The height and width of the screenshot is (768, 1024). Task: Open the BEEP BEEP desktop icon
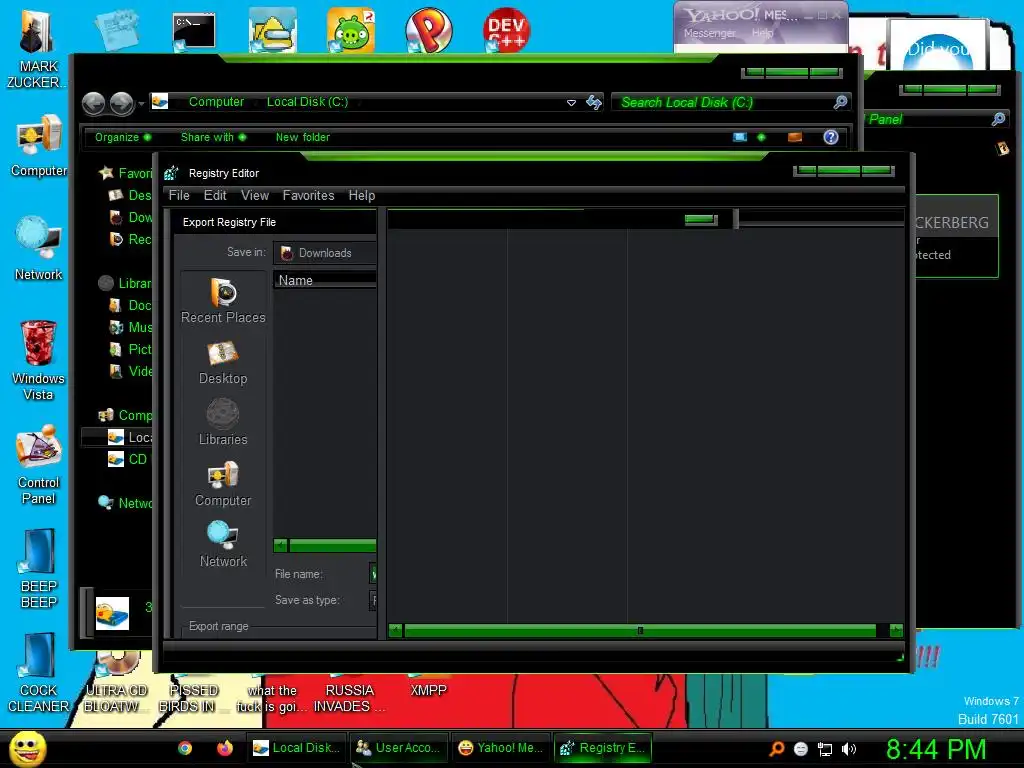pyautogui.click(x=39, y=568)
